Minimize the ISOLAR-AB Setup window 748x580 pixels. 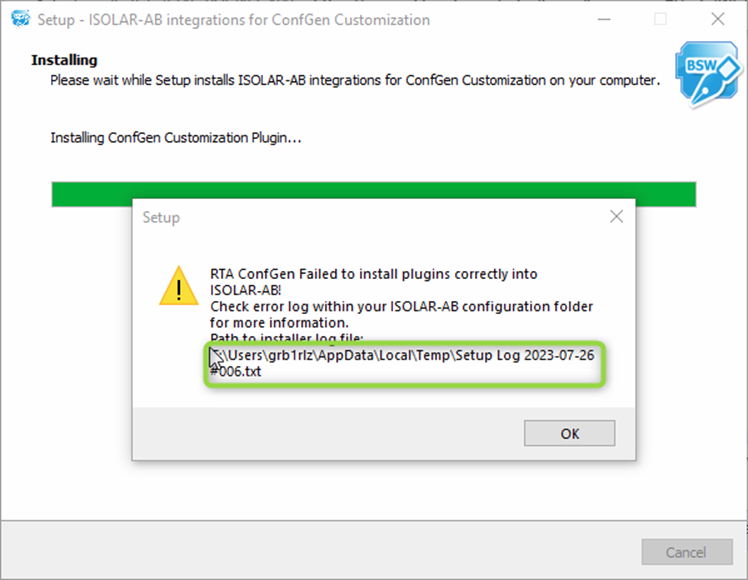[x=604, y=20]
